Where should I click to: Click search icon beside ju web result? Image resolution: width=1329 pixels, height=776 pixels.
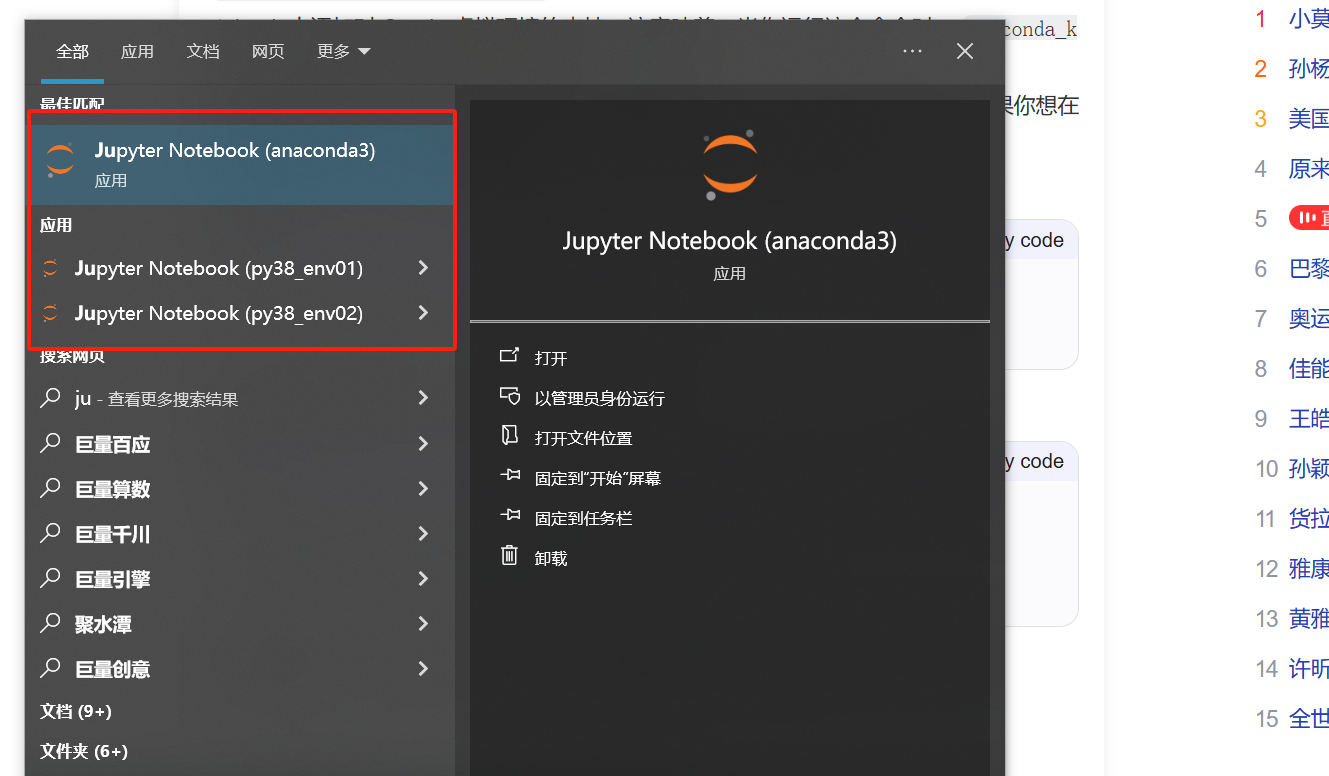[50, 398]
